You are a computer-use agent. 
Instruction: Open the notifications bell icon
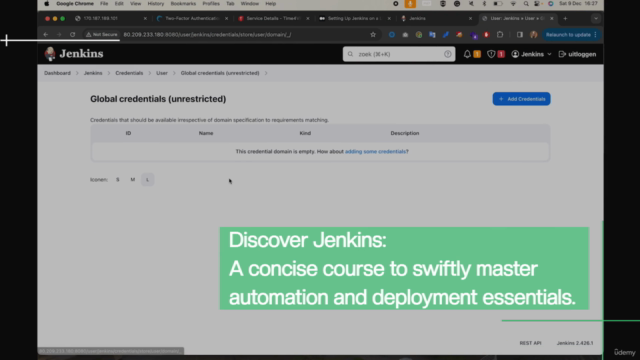pyautogui.click(x=467, y=54)
